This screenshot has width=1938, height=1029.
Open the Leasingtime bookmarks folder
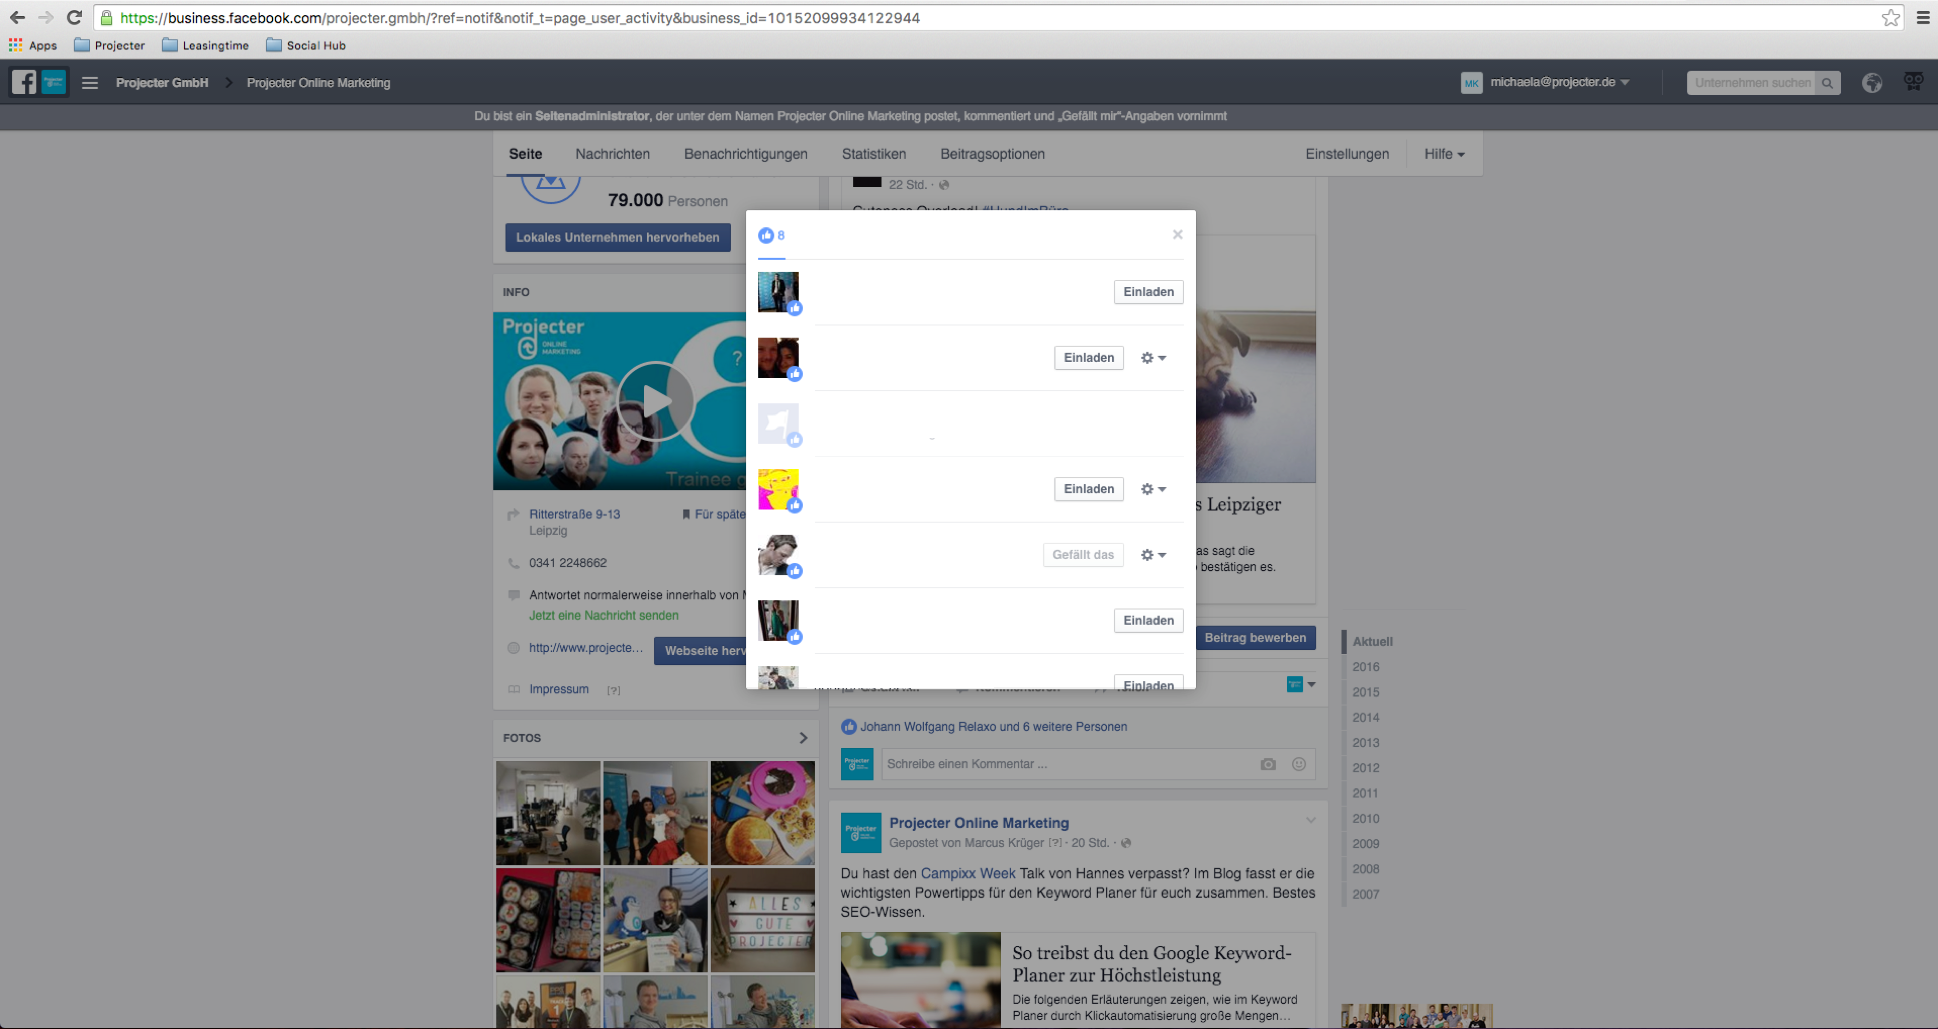[x=206, y=45]
